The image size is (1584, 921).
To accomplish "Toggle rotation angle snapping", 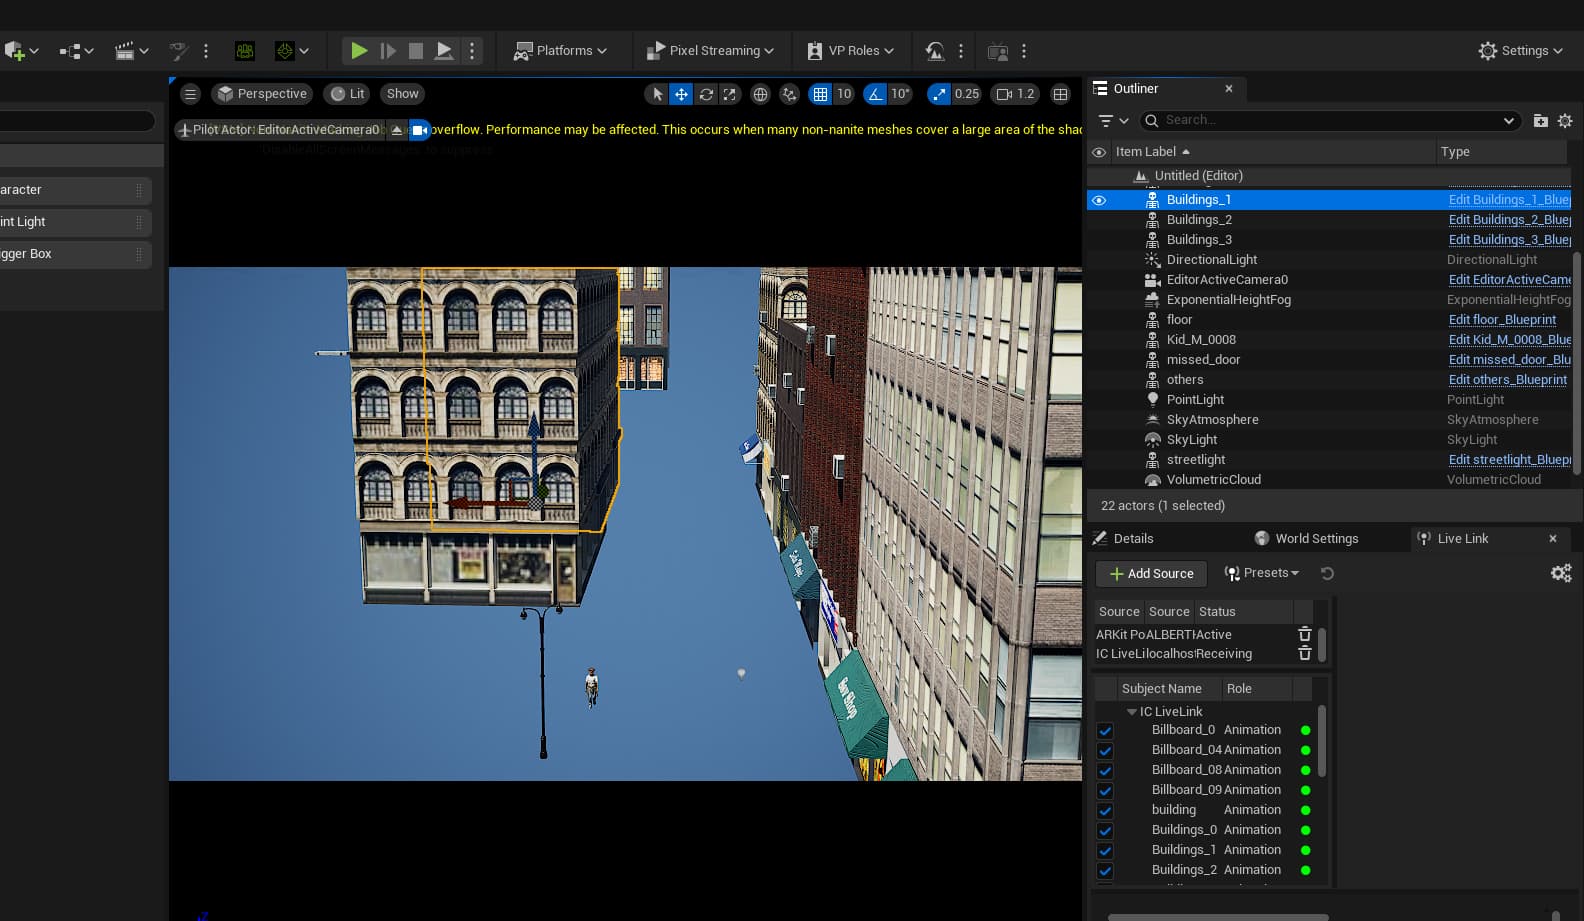I will click(875, 94).
